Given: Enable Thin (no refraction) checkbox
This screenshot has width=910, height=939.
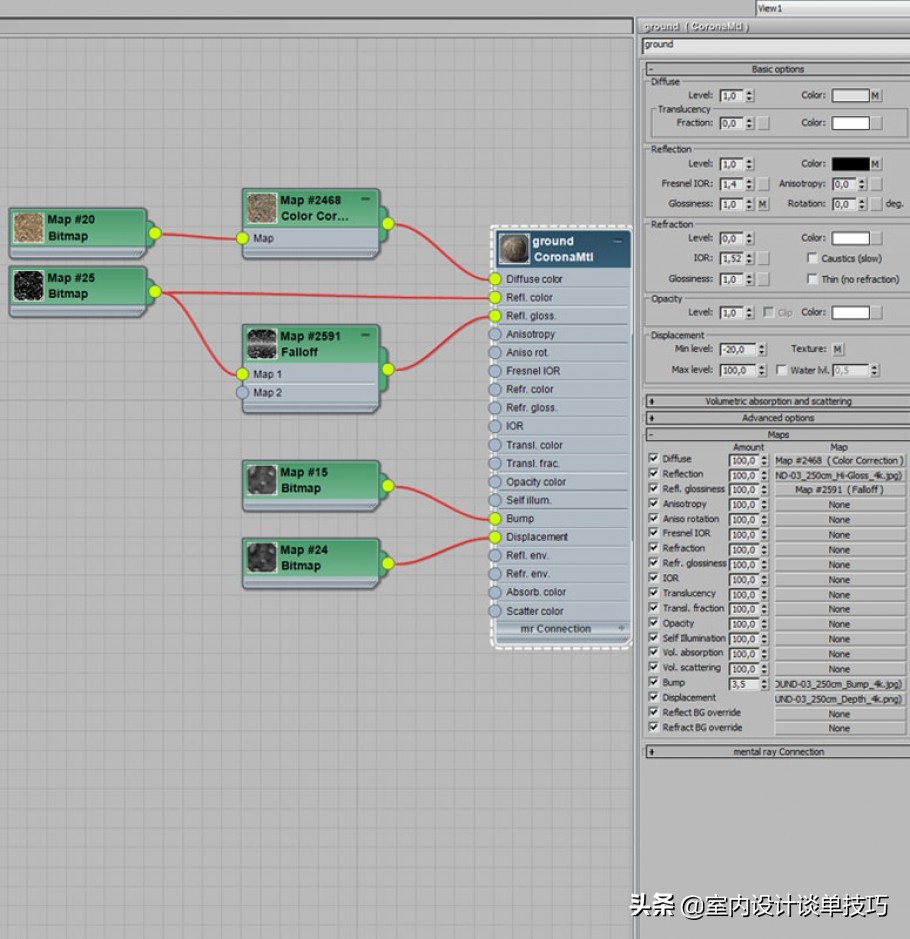Looking at the screenshot, I should [x=813, y=279].
